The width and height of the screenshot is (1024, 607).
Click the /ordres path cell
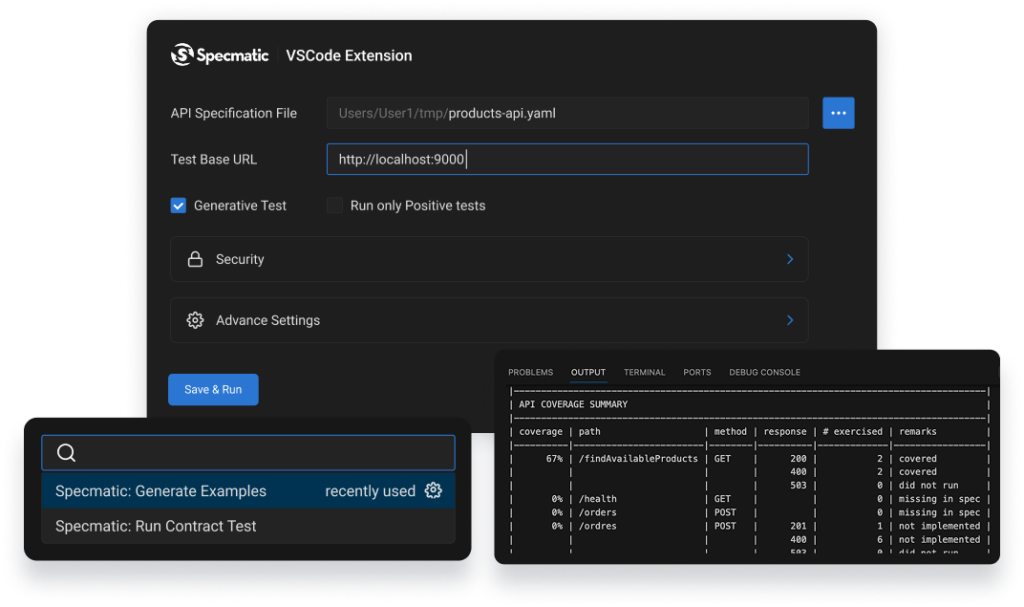(x=598, y=526)
